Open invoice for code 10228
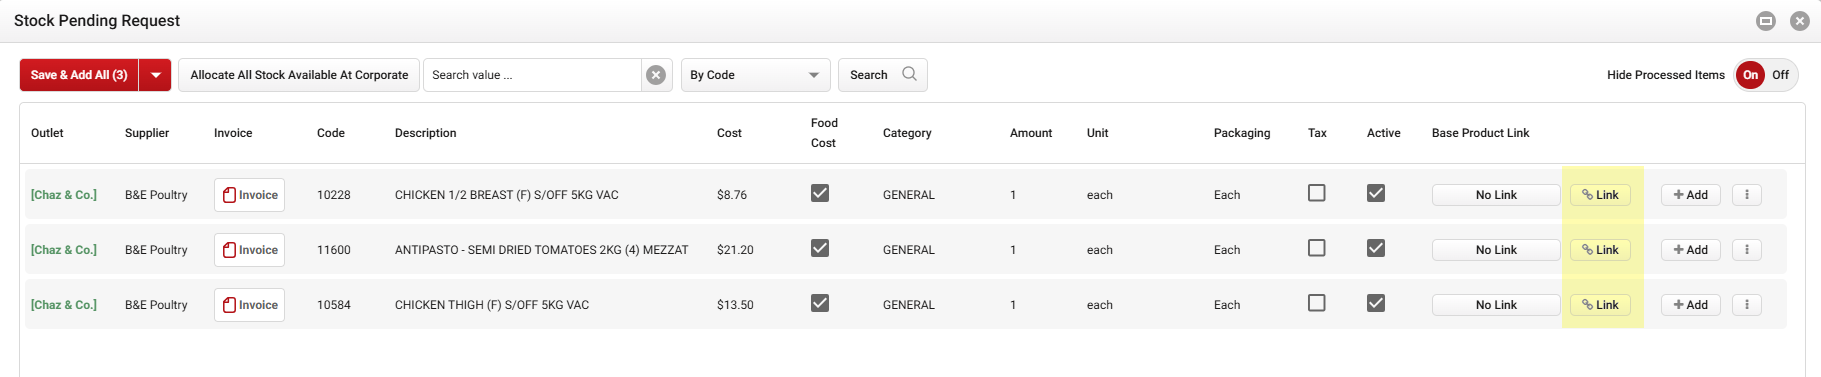Viewport: 1821px width, 377px height. point(249,195)
